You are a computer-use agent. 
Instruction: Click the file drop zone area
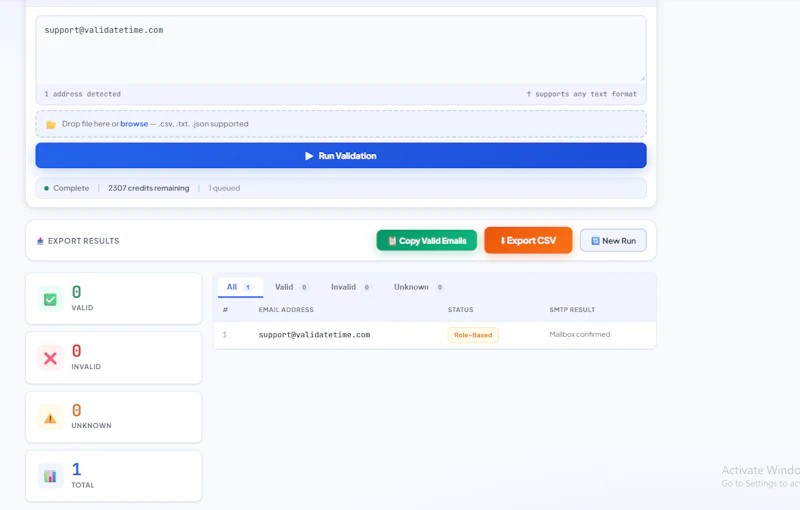point(341,124)
